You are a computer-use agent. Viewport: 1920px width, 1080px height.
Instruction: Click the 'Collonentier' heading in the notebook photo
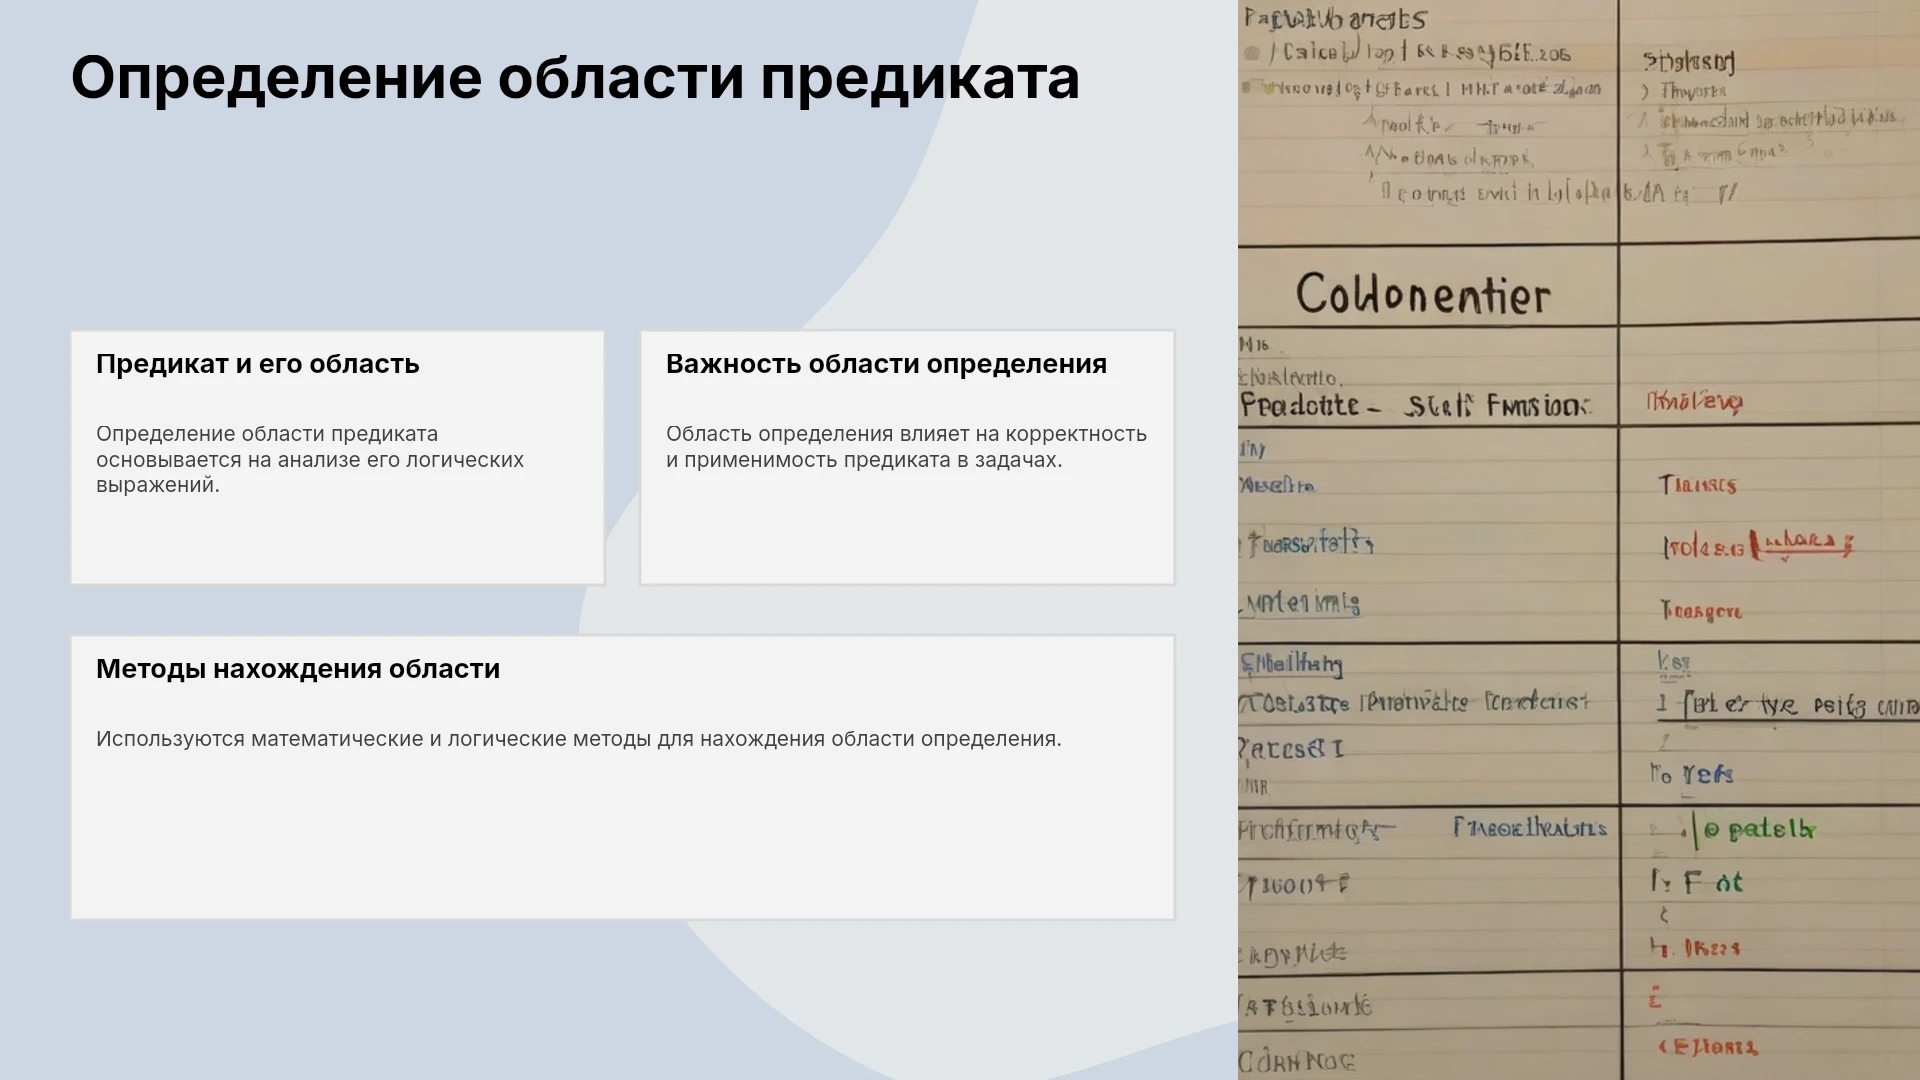pos(1423,295)
